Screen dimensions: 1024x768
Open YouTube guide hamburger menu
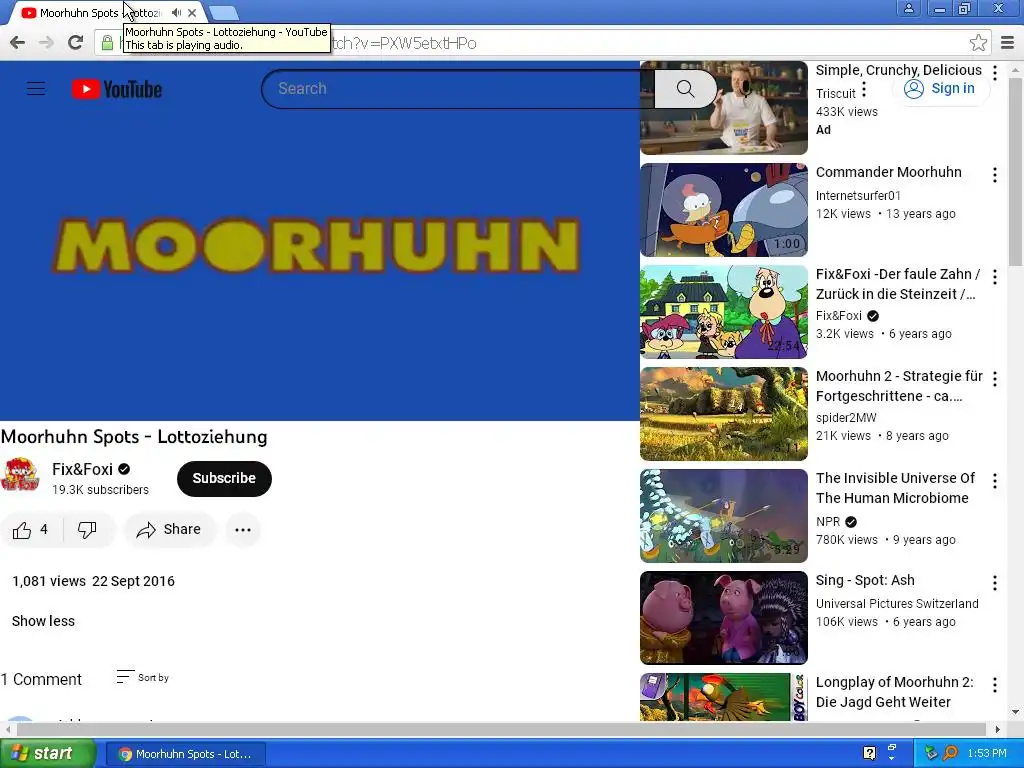click(x=36, y=89)
